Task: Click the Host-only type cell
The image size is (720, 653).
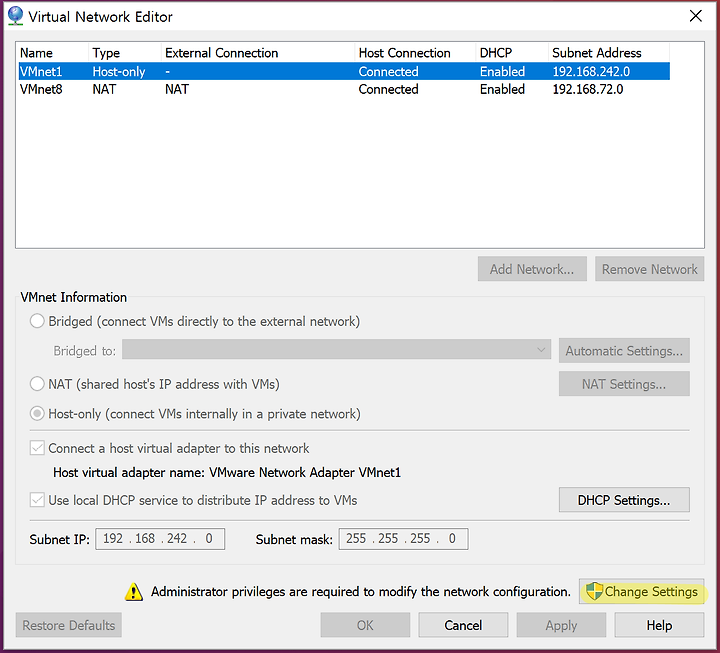Action: [119, 72]
